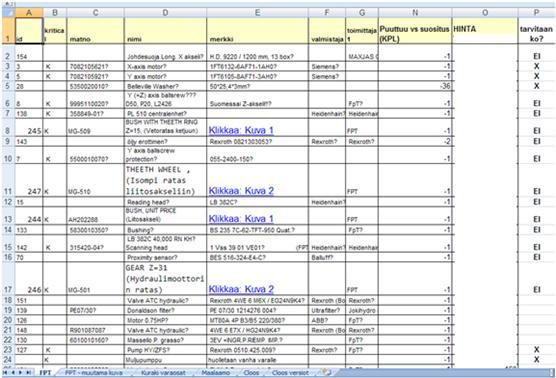Open the Cloos versiot sheet tab

[x=290, y=373]
